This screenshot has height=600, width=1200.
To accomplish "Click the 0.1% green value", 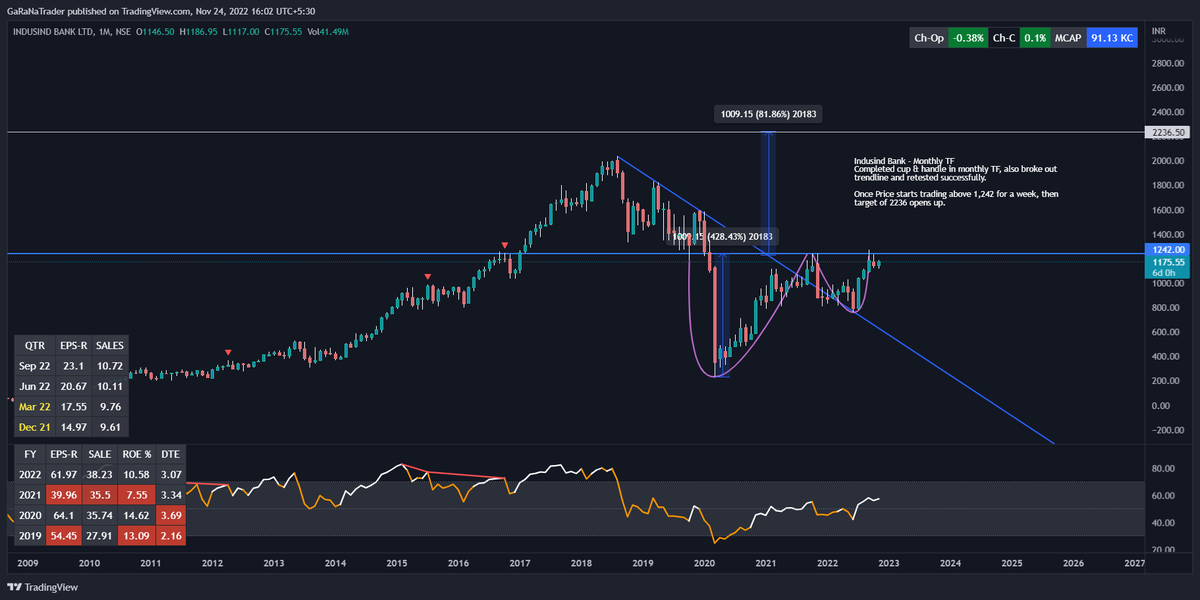I will (x=1035, y=38).
